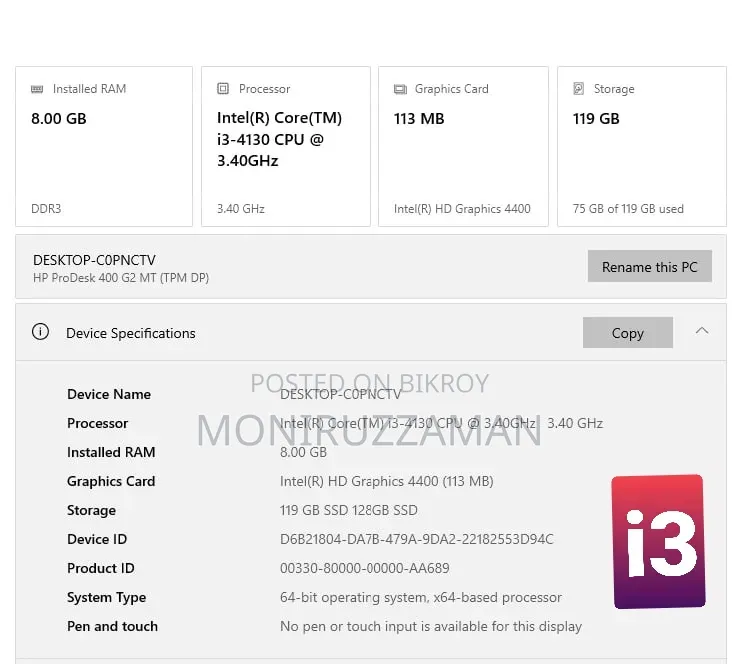Click the DESKTOP-C0PNCTV PC name heading

(x=94, y=260)
